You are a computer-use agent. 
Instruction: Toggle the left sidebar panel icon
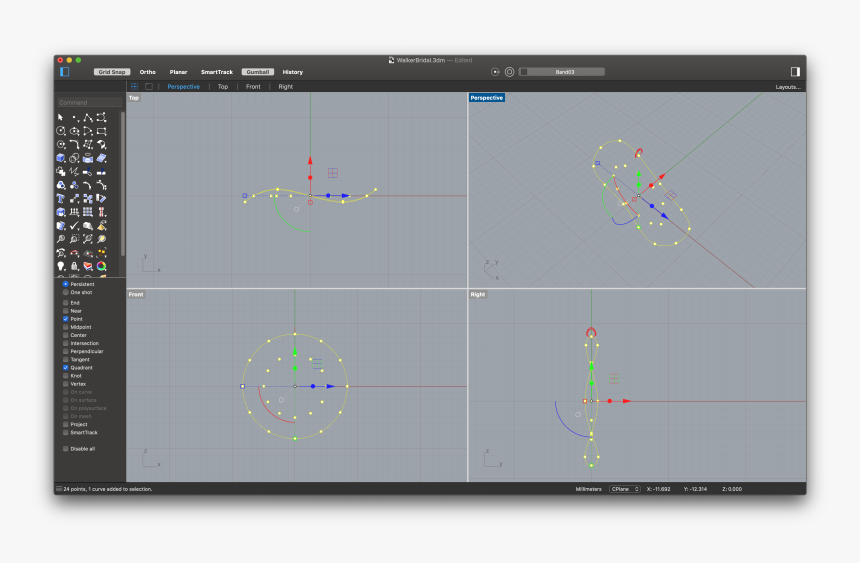[x=65, y=72]
